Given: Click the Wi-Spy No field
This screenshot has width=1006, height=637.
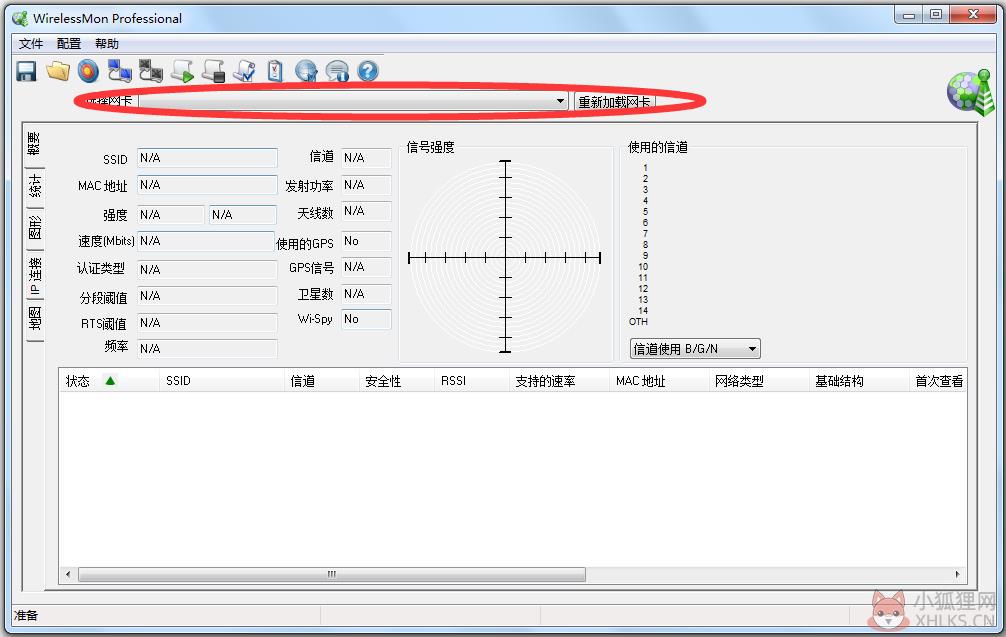Looking at the screenshot, I should (x=366, y=319).
